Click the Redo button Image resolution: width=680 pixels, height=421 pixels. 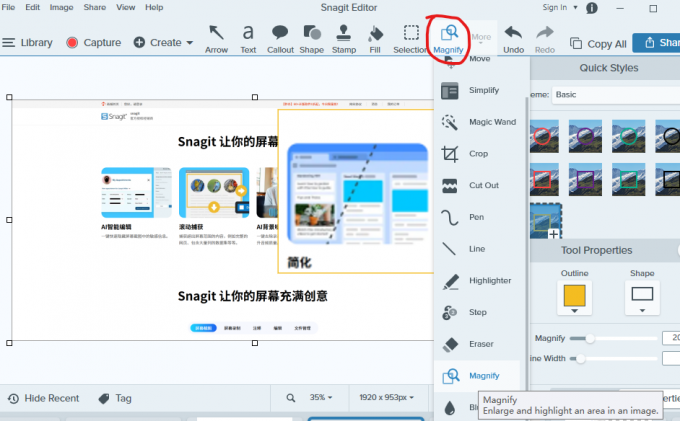[545, 39]
